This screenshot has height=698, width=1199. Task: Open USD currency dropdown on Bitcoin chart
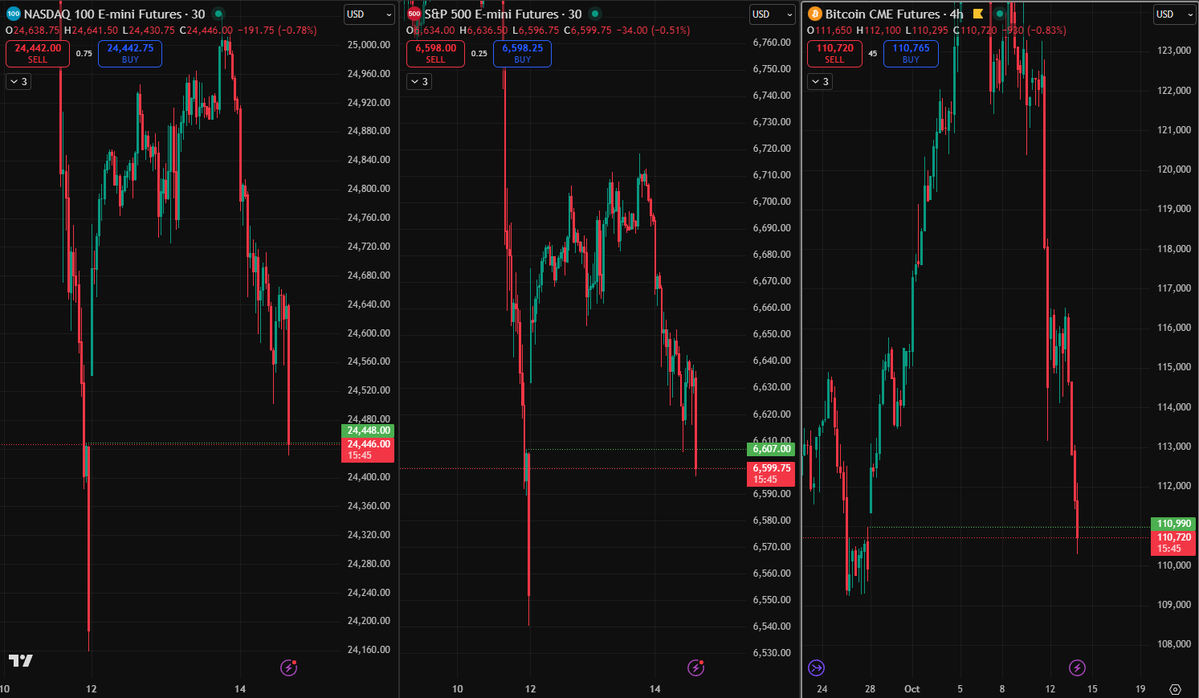[1175, 14]
